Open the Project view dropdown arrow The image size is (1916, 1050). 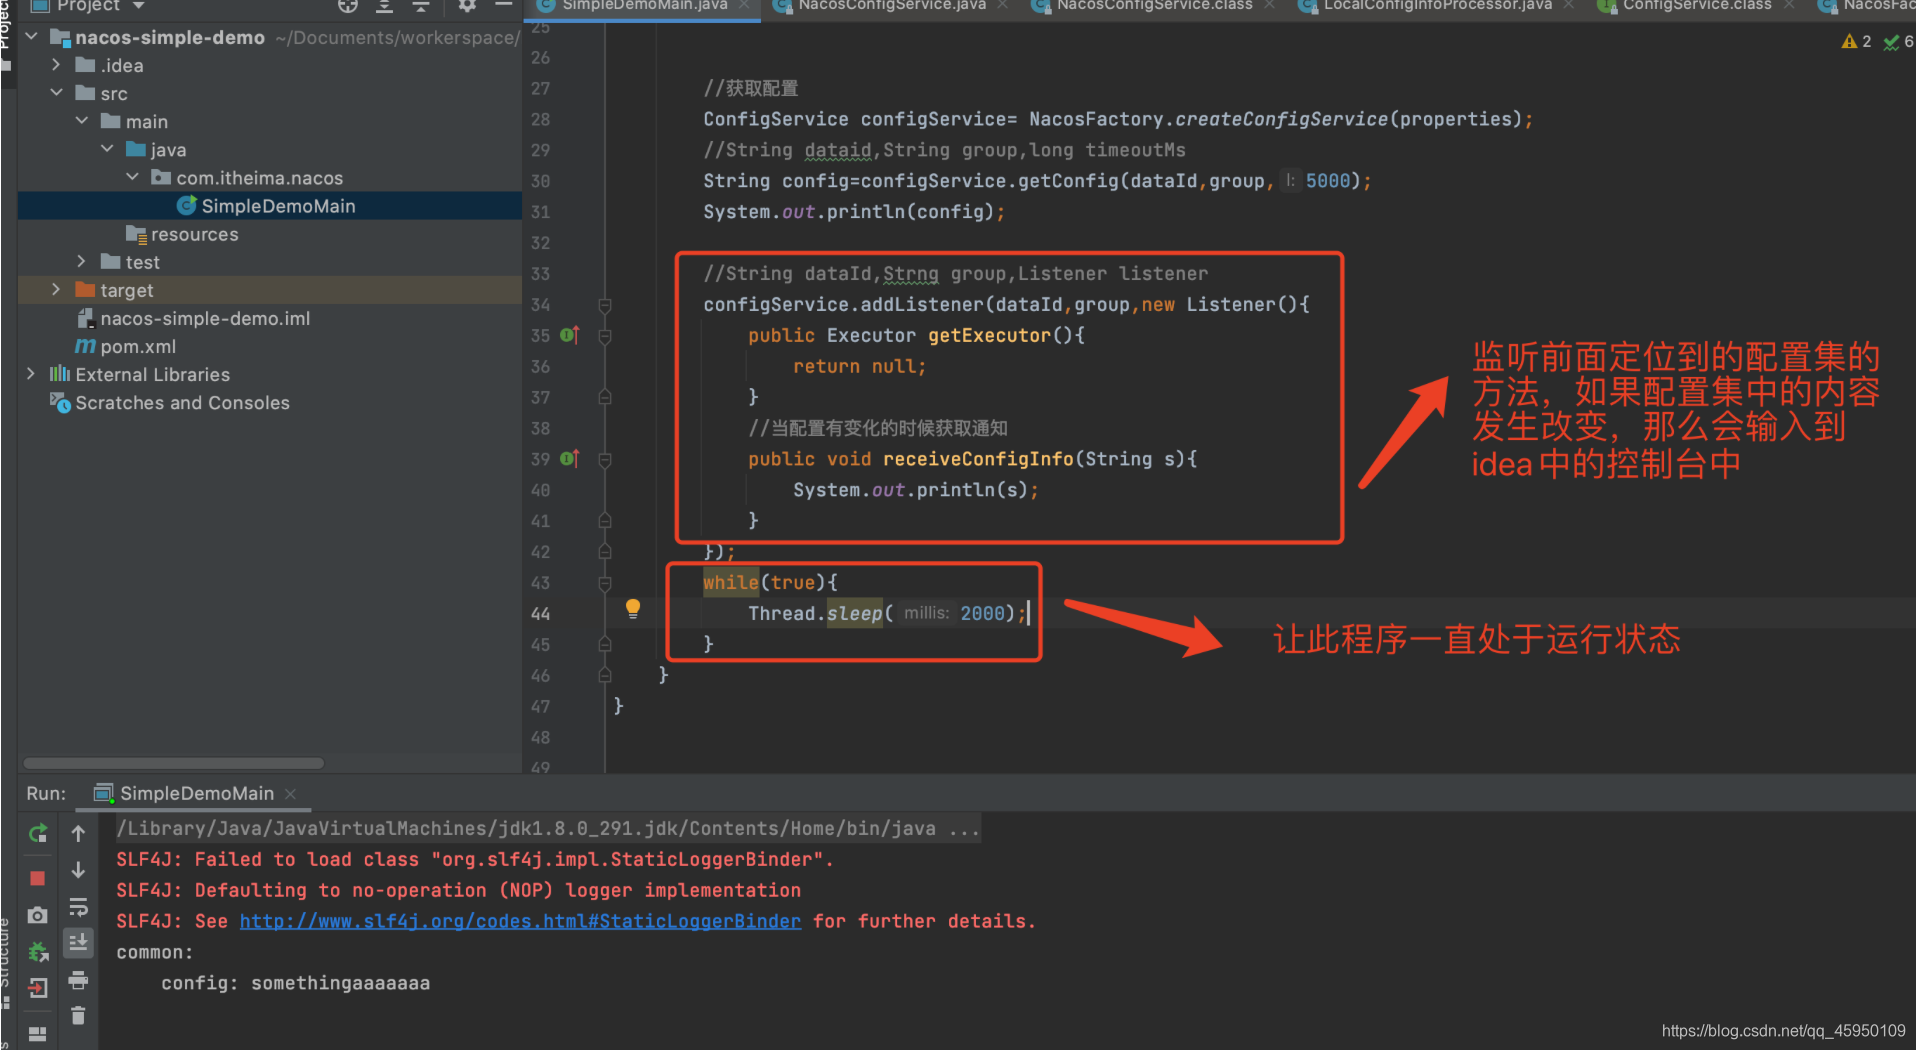tap(139, 6)
